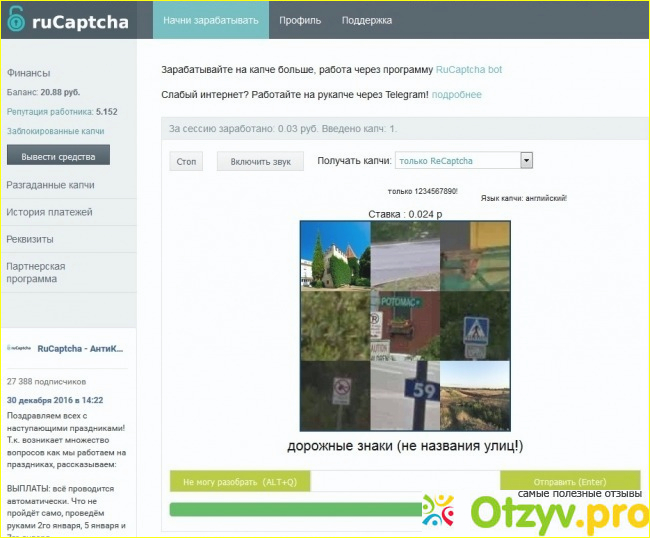Click the green progress bar

coord(295,509)
